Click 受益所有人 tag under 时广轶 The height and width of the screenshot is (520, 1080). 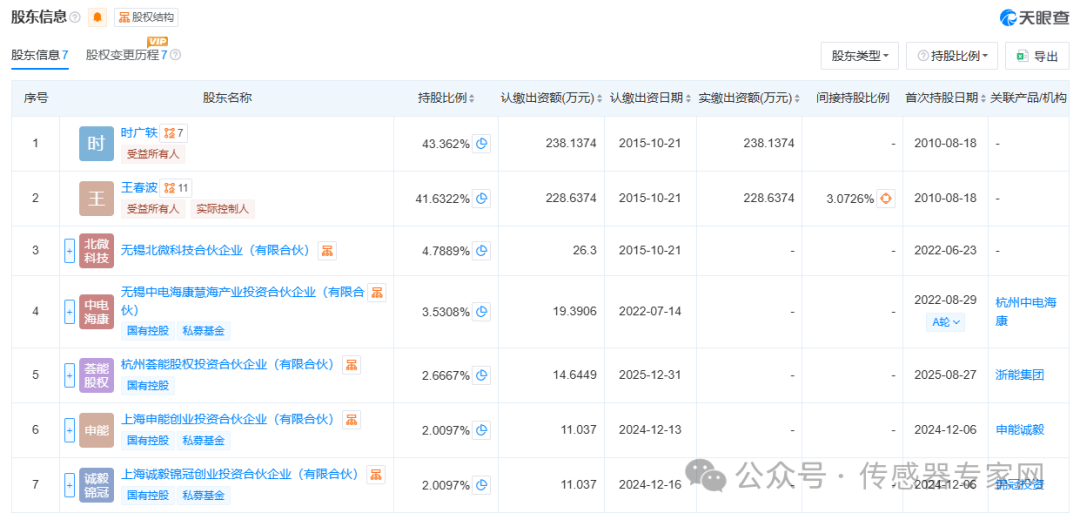click(x=153, y=154)
